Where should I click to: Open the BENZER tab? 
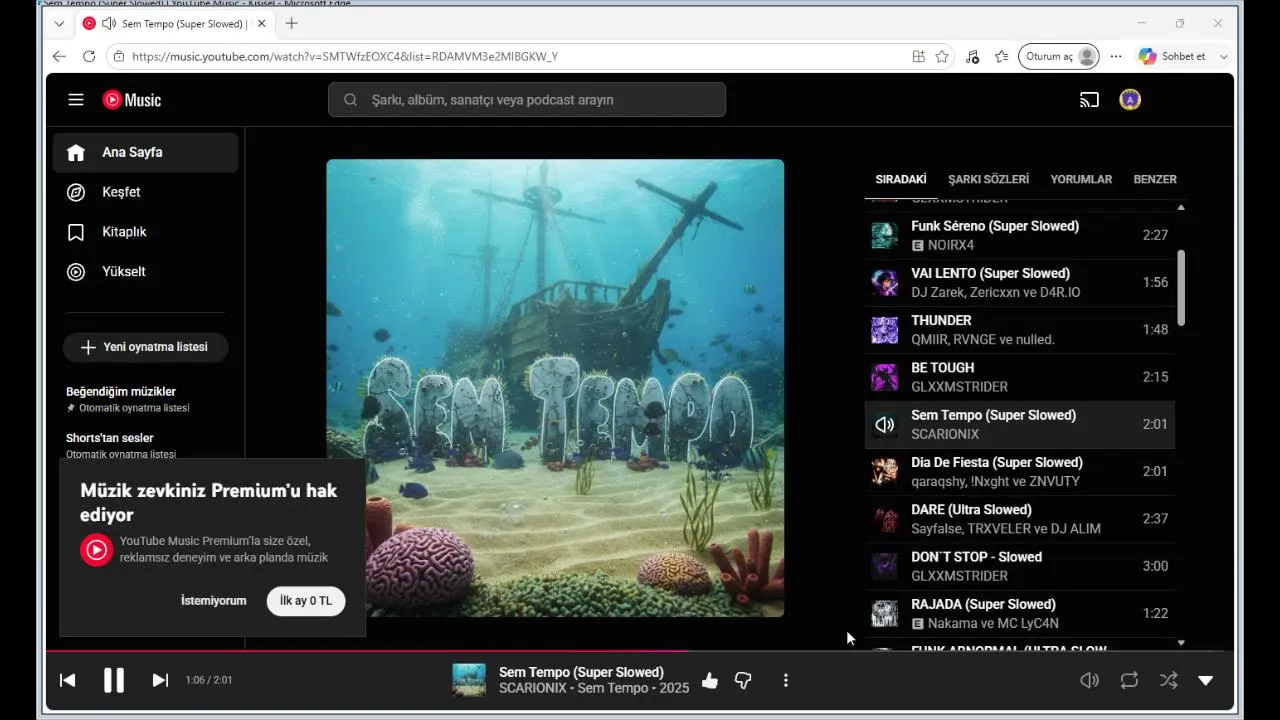pos(1155,179)
